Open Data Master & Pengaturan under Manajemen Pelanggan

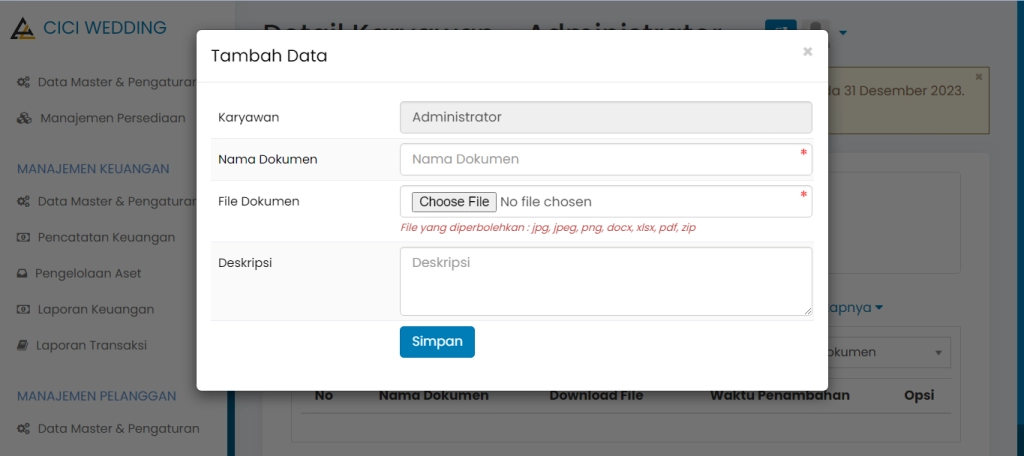(x=118, y=429)
